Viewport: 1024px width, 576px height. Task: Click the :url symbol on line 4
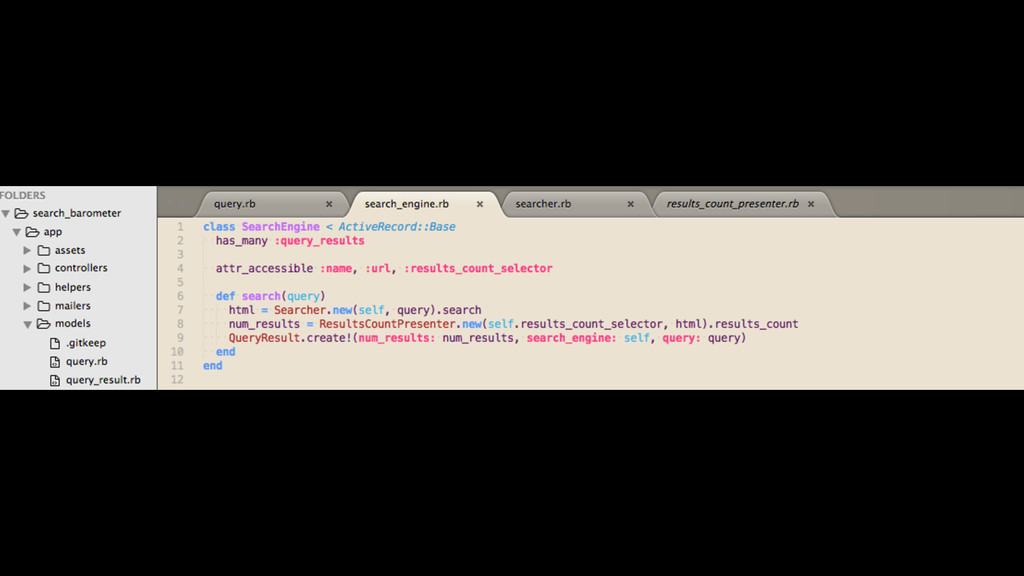(x=378, y=268)
